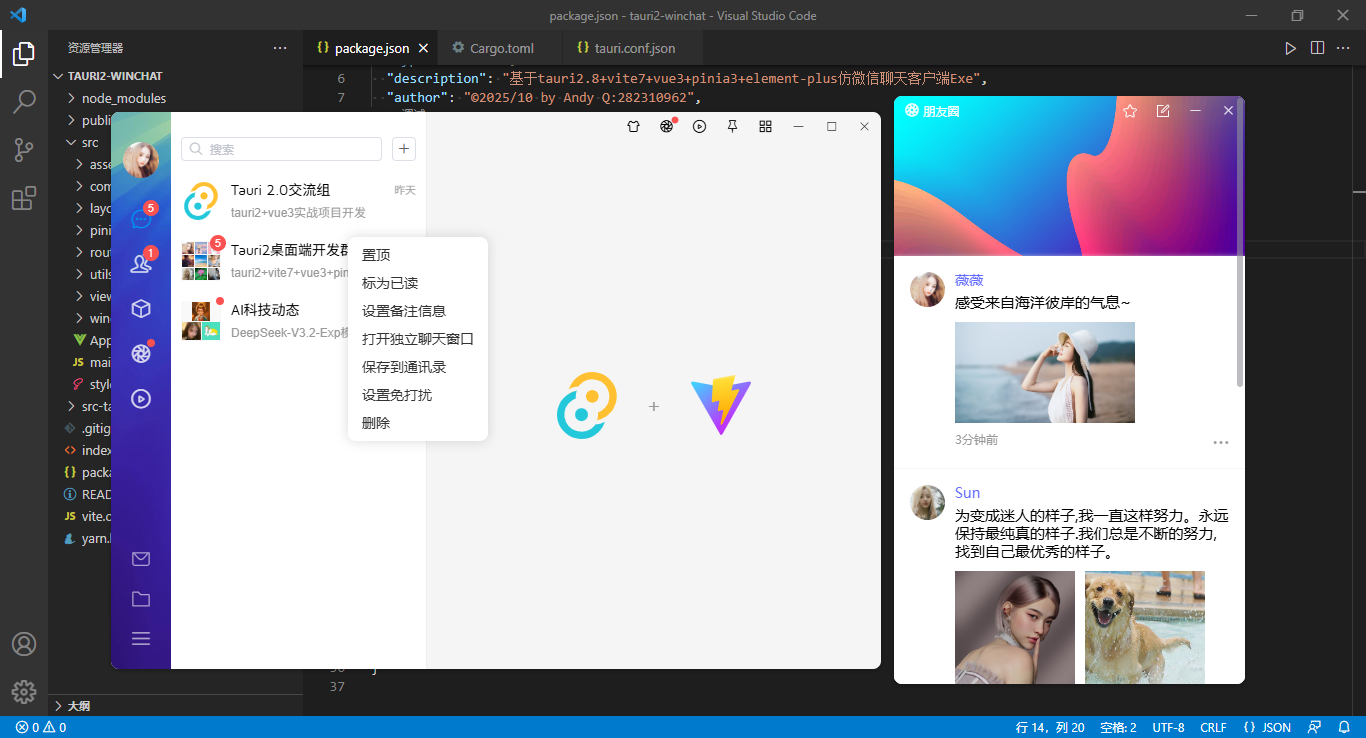Change encoding via UTF-8 in status bar
Image resolution: width=1366 pixels, height=738 pixels.
pos(1168,727)
